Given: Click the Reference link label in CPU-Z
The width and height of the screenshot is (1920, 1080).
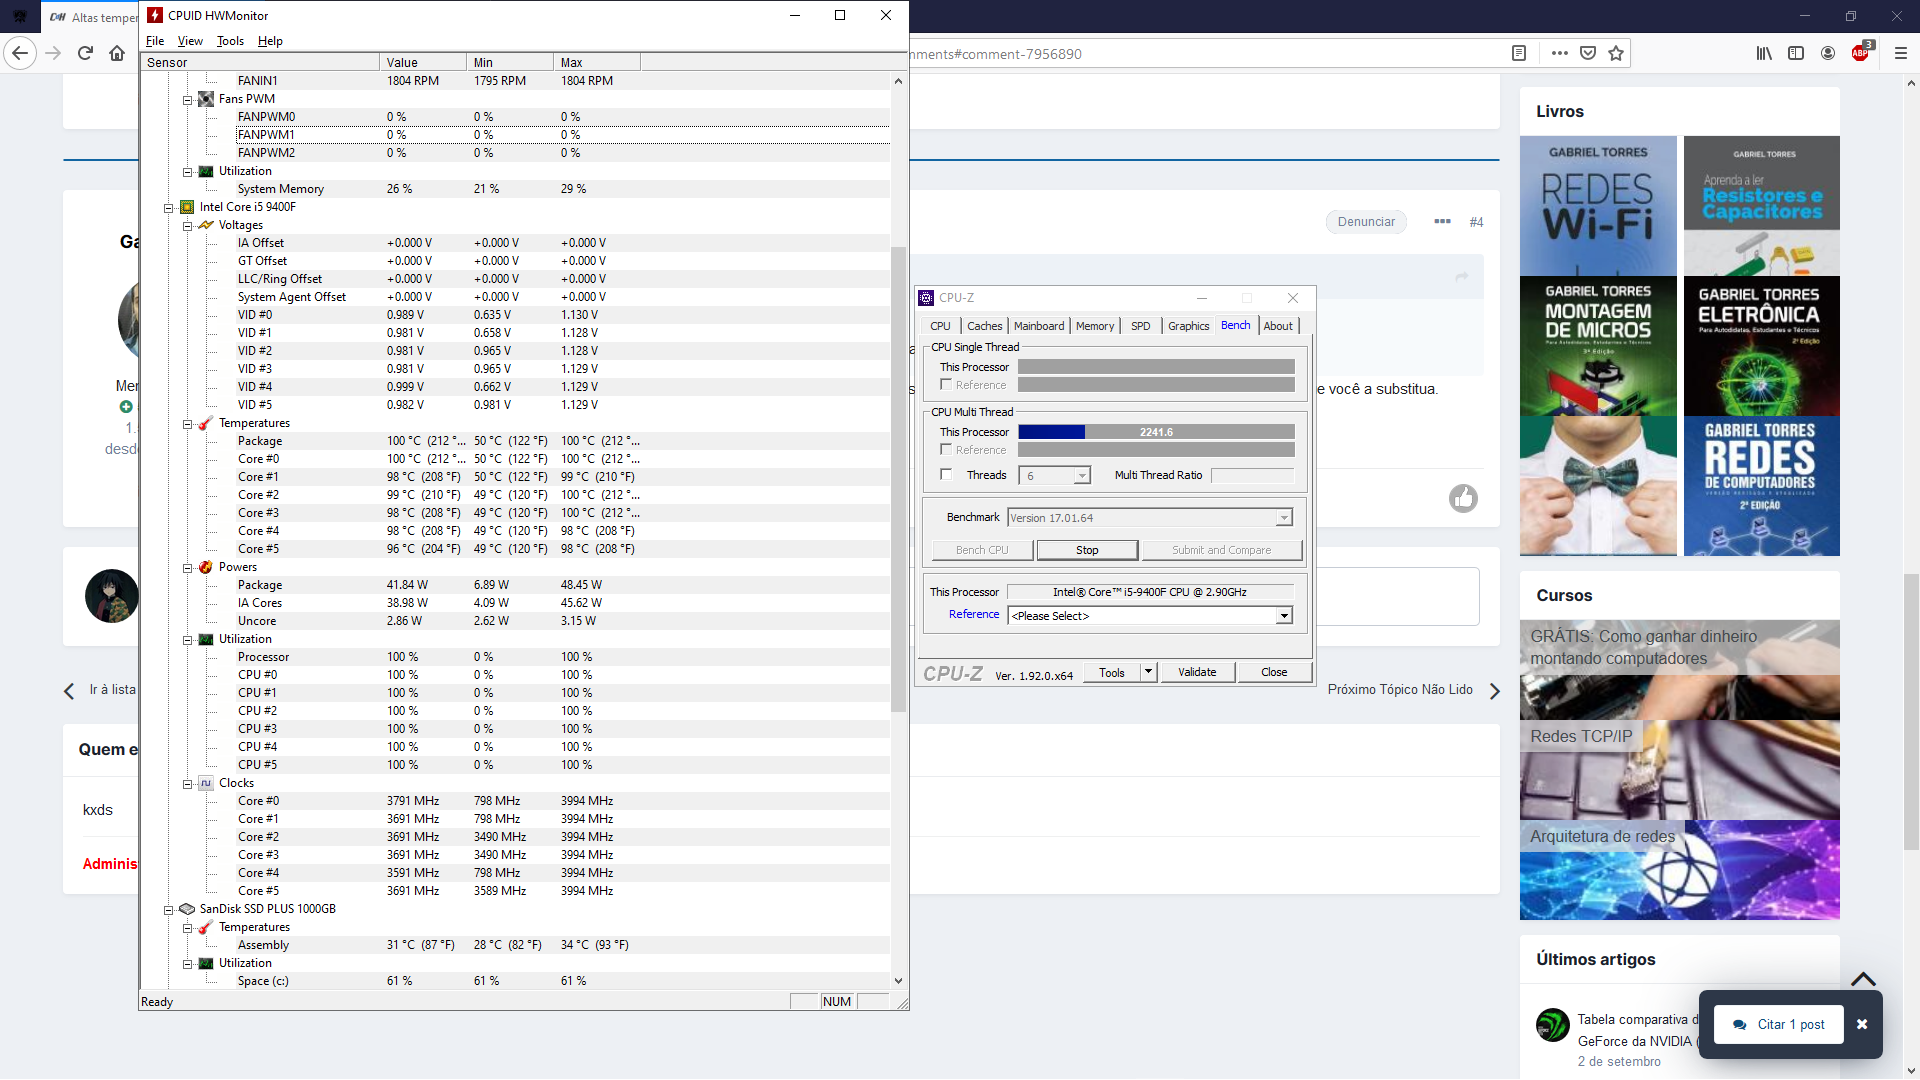Looking at the screenshot, I should tap(974, 614).
